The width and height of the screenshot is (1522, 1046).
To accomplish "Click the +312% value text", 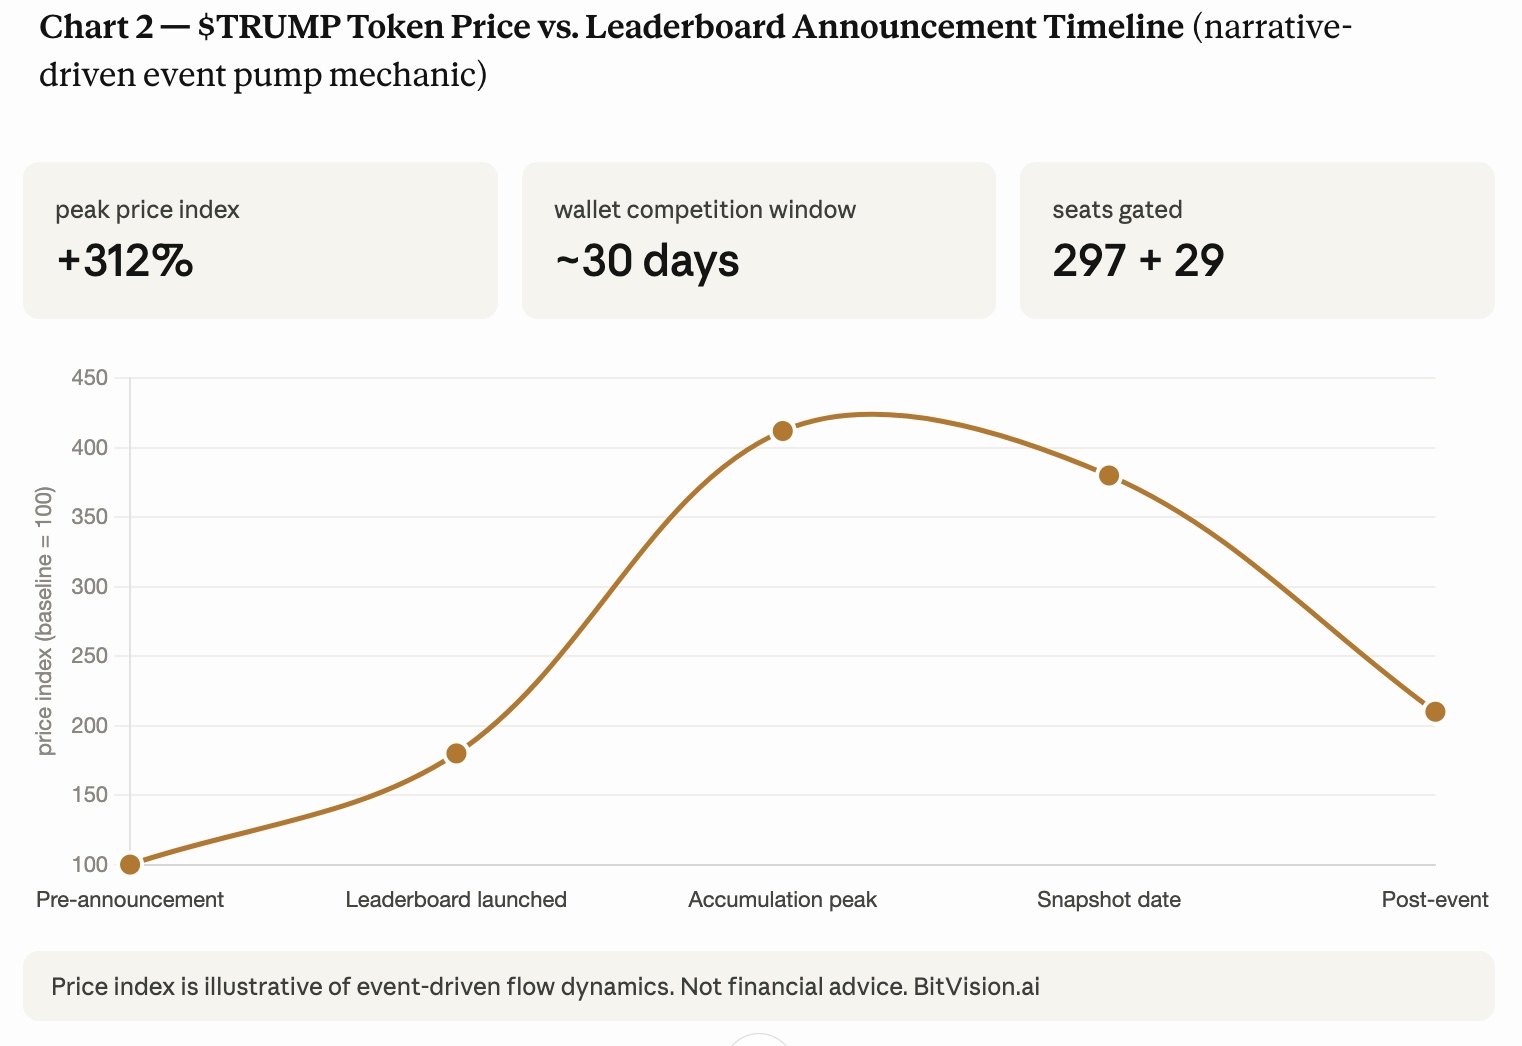I will tap(125, 261).
